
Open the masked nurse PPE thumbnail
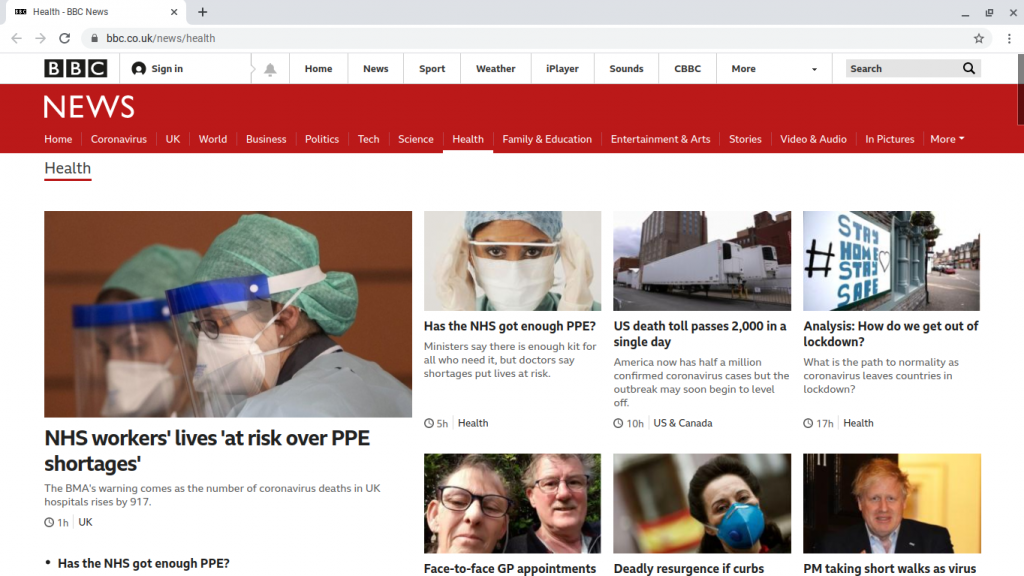tap(513, 261)
